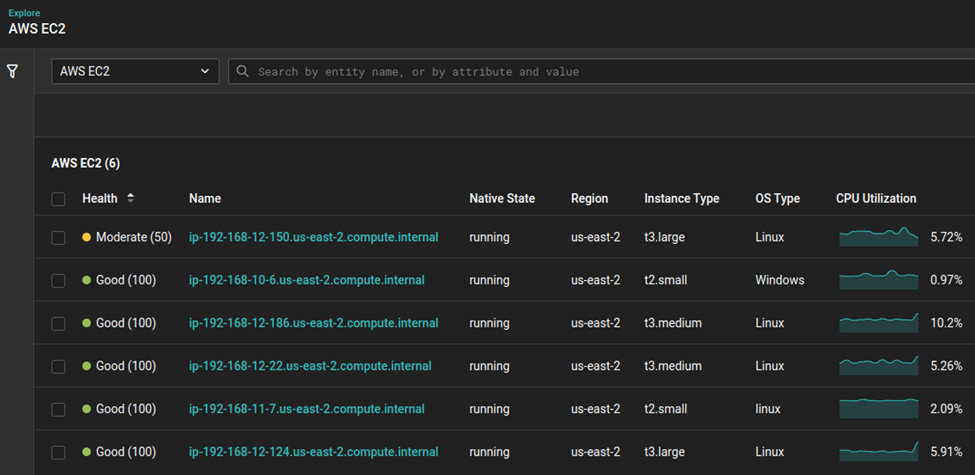975x475 pixels.
Task: Open ip-192-168-10-6.us-east-2.compute.internal link
Action: click(x=307, y=280)
